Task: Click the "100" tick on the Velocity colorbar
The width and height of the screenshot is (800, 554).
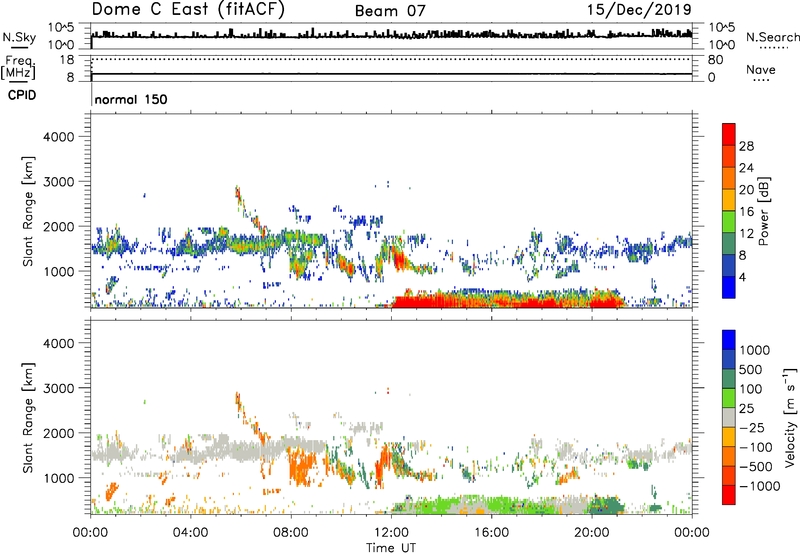Action: (x=751, y=389)
